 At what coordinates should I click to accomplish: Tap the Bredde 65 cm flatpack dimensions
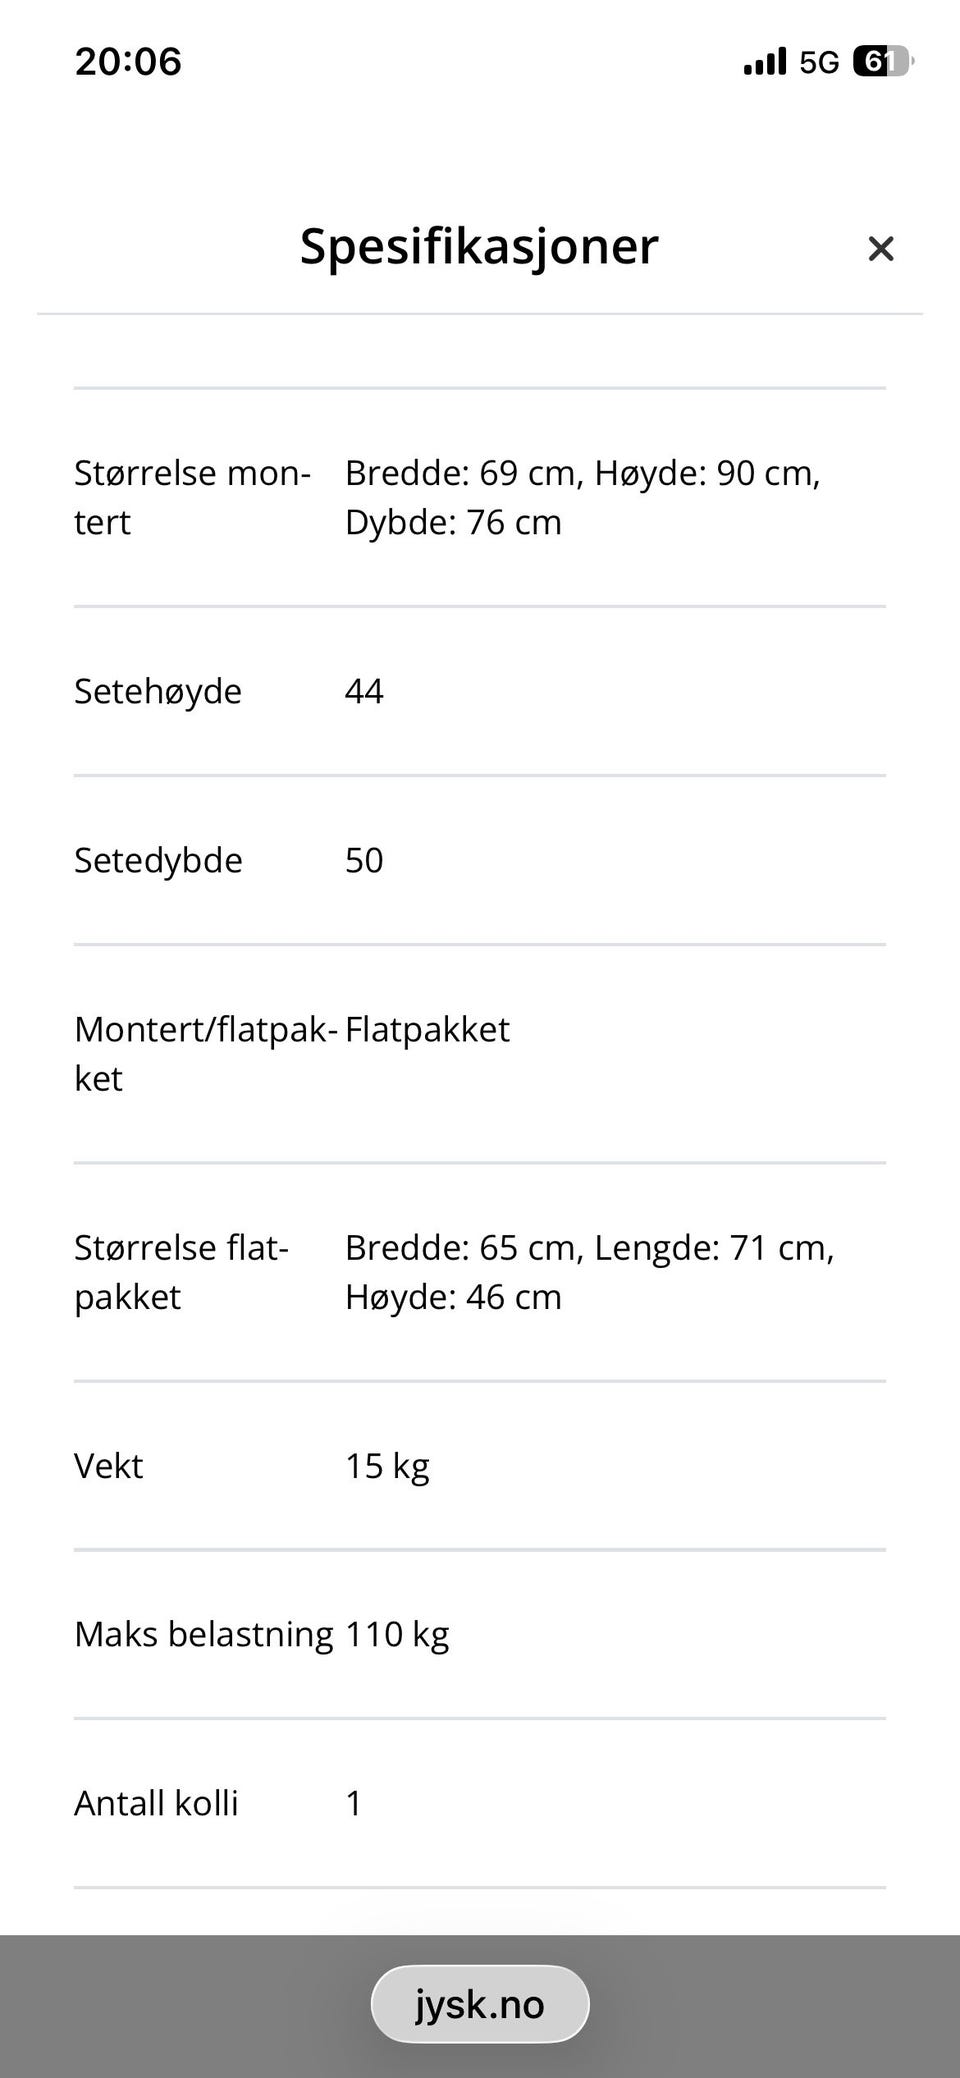pyautogui.click(x=590, y=1272)
